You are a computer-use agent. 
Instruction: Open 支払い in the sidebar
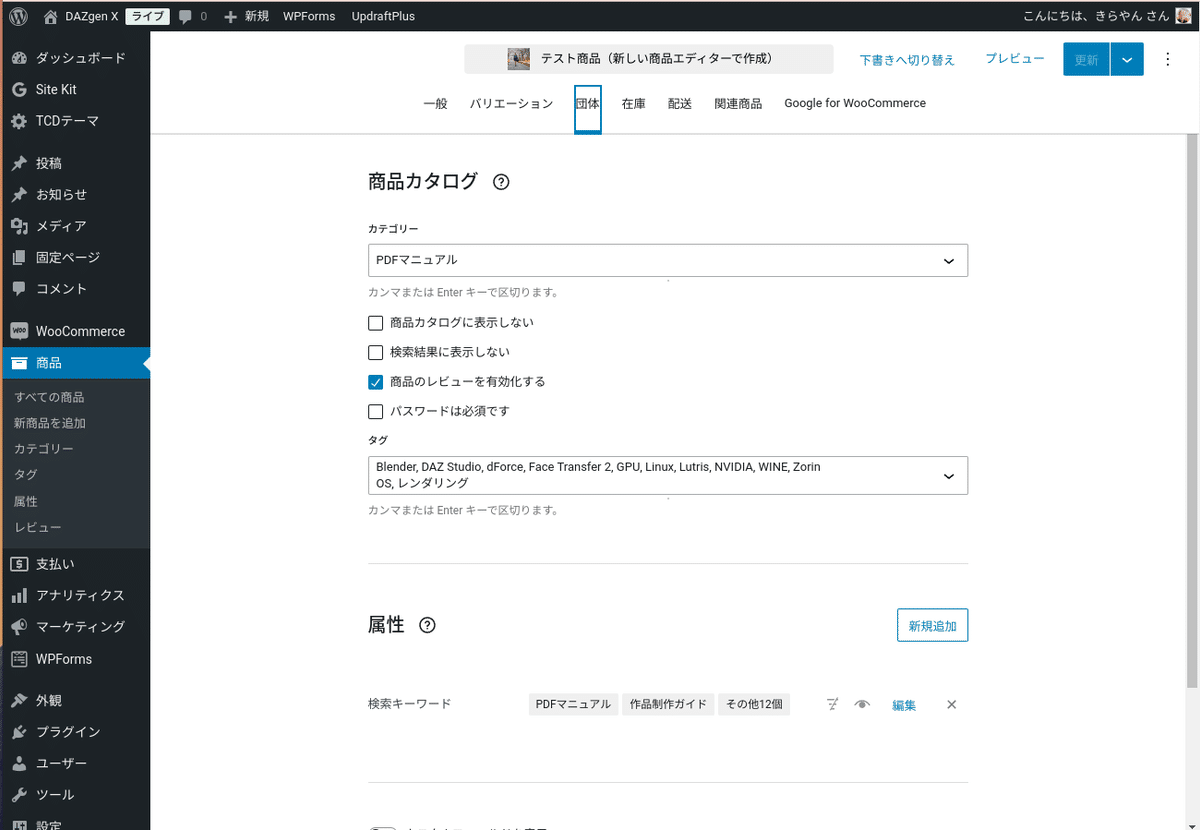coord(75,564)
